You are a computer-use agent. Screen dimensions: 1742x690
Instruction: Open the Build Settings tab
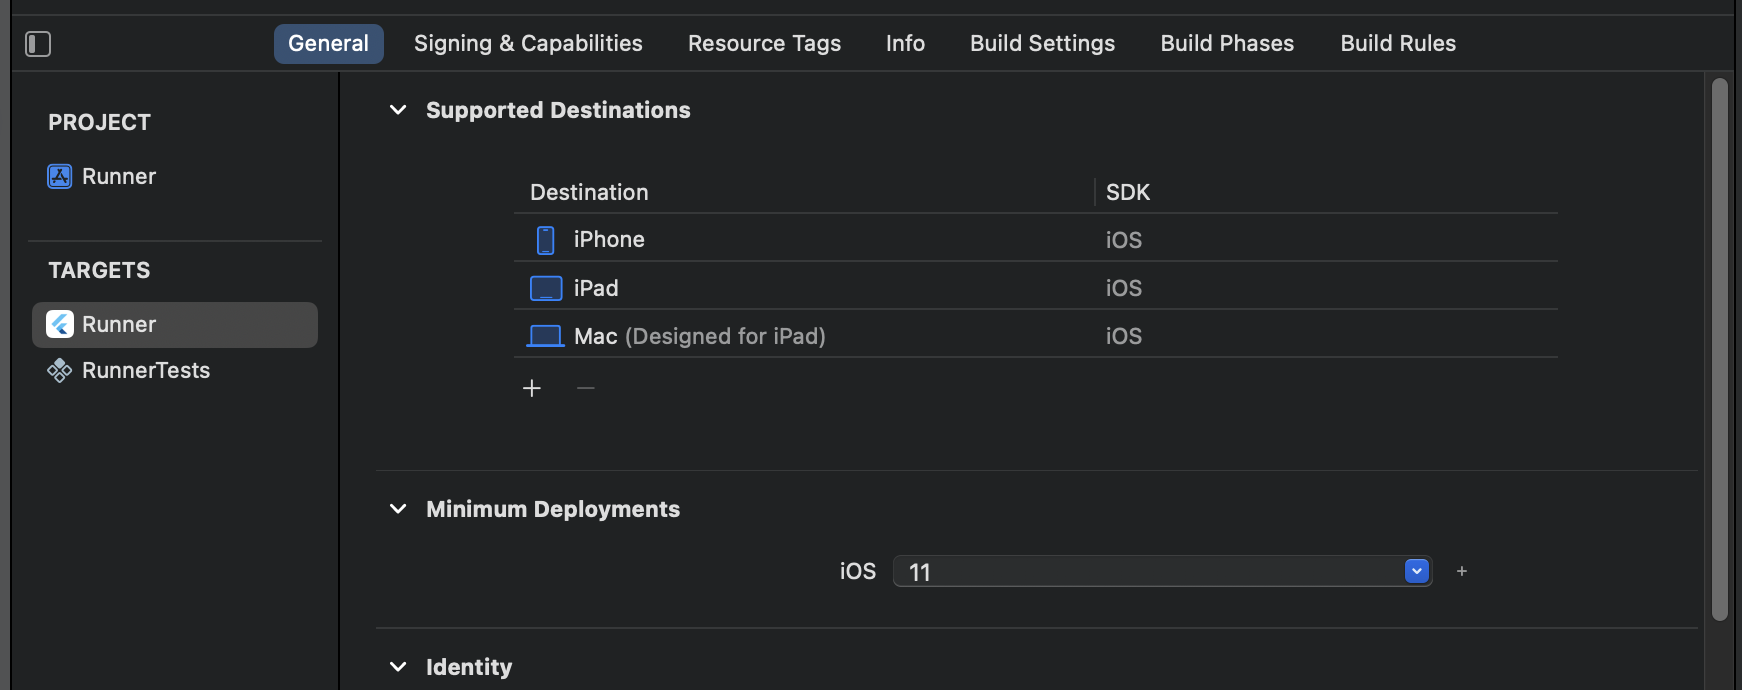1042,44
